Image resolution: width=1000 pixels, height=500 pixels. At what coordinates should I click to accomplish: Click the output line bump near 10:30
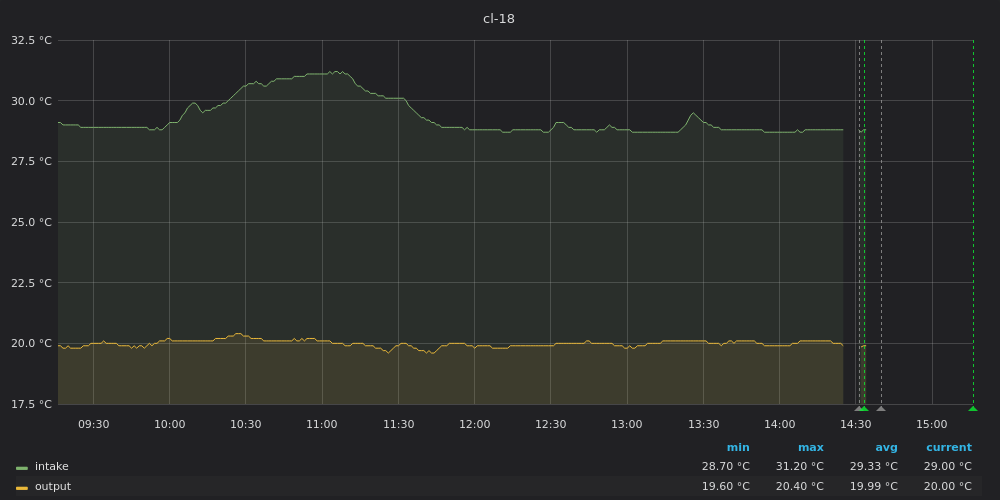pos(238,334)
